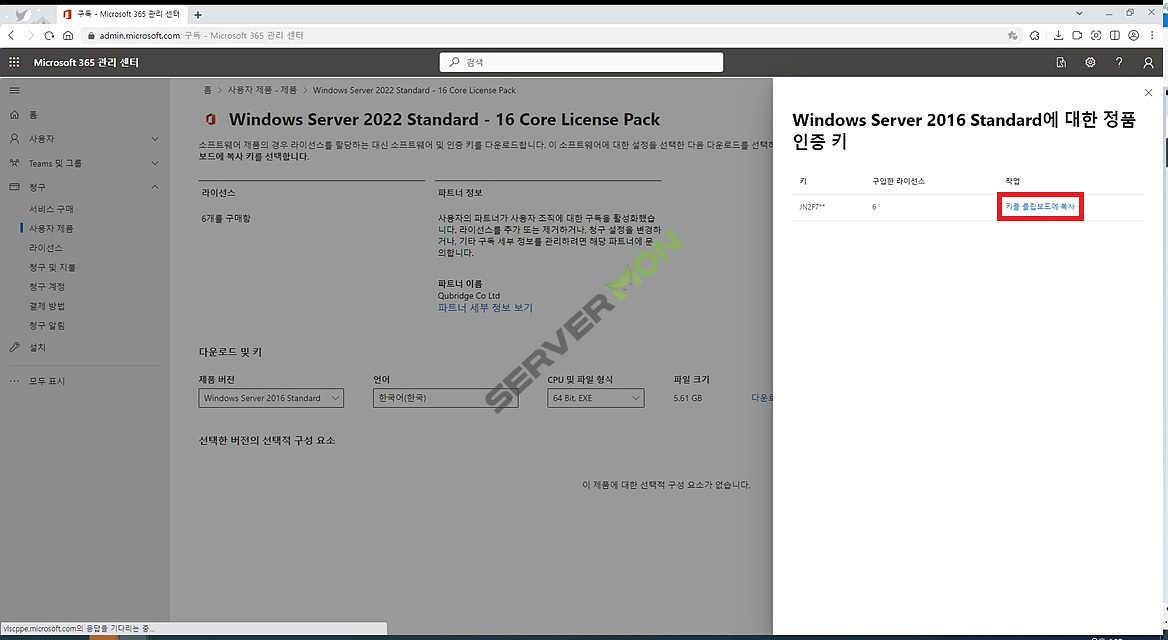Click the key value JN2F7**
The image size is (1168, 640).
click(812, 206)
